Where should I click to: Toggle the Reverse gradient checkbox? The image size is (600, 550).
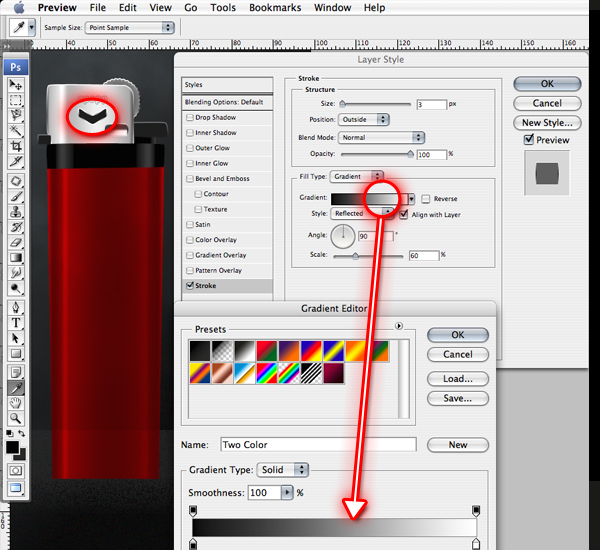point(426,199)
